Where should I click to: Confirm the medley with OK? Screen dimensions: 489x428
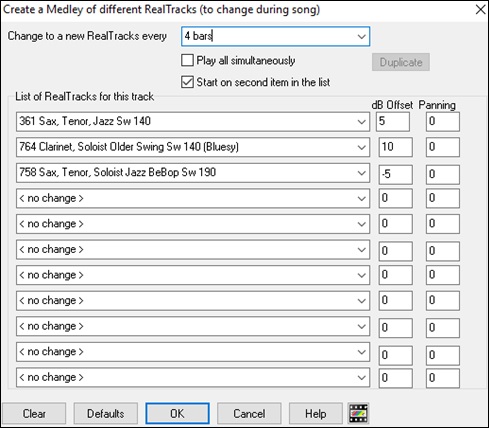pyautogui.click(x=177, y=414)
